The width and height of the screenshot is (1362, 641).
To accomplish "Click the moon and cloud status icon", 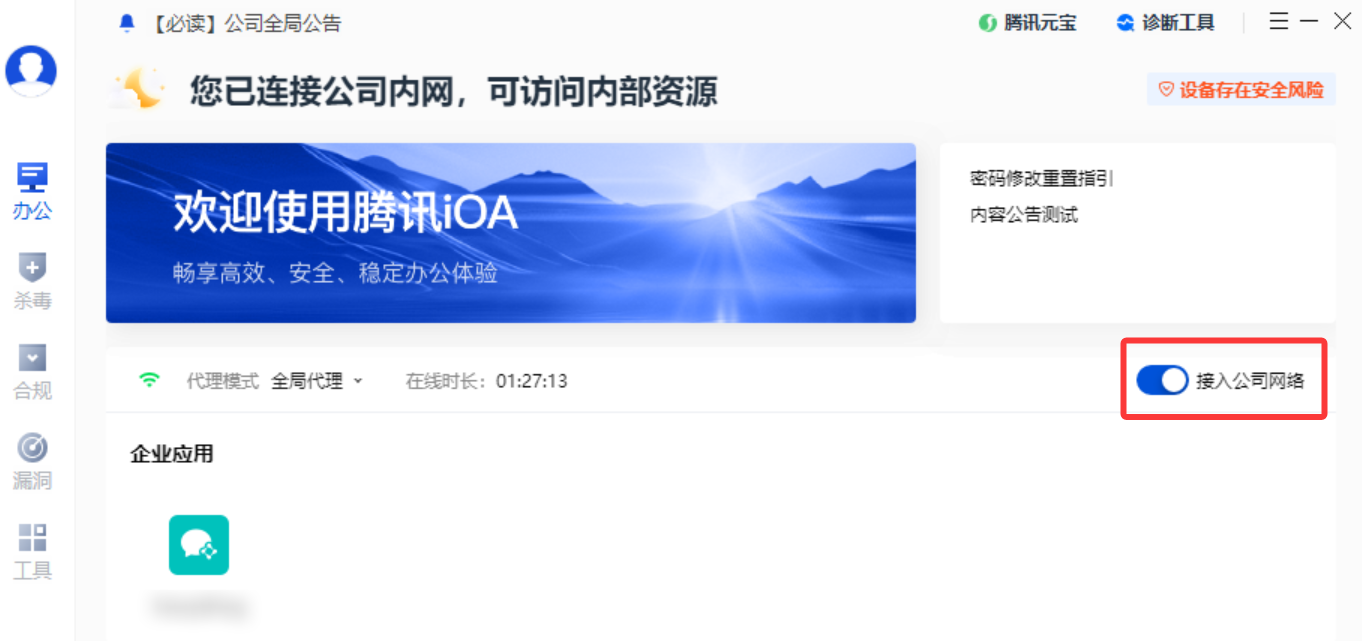I will coord(138,90).
